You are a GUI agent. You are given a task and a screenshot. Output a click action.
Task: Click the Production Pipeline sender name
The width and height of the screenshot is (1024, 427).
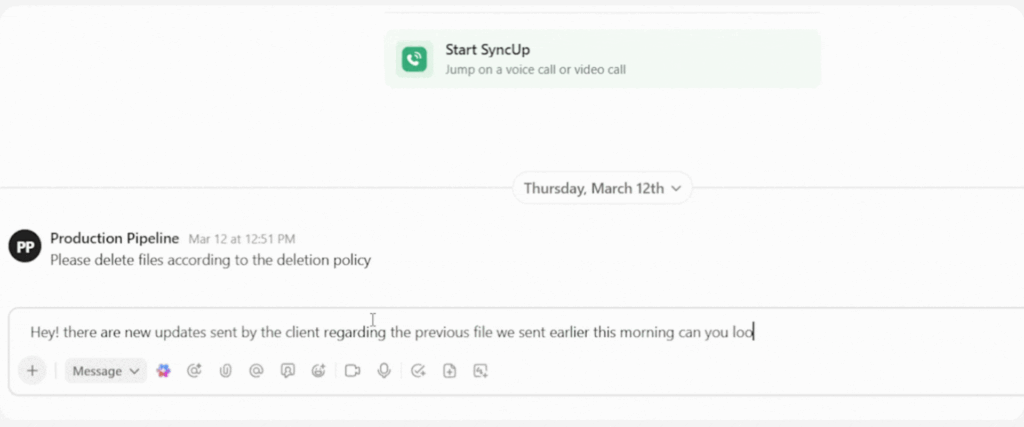click(114, 239)
